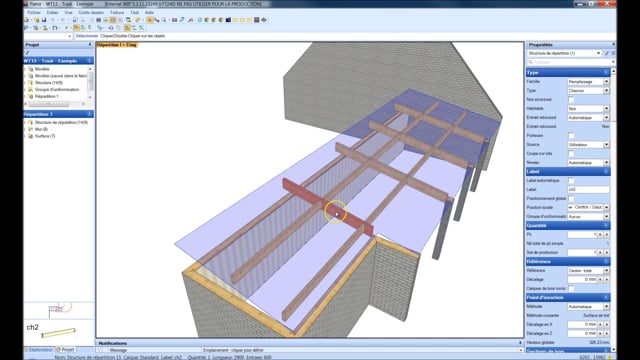Click the green check icon under Projet header

pyautogui.click(x=27, y=53)
